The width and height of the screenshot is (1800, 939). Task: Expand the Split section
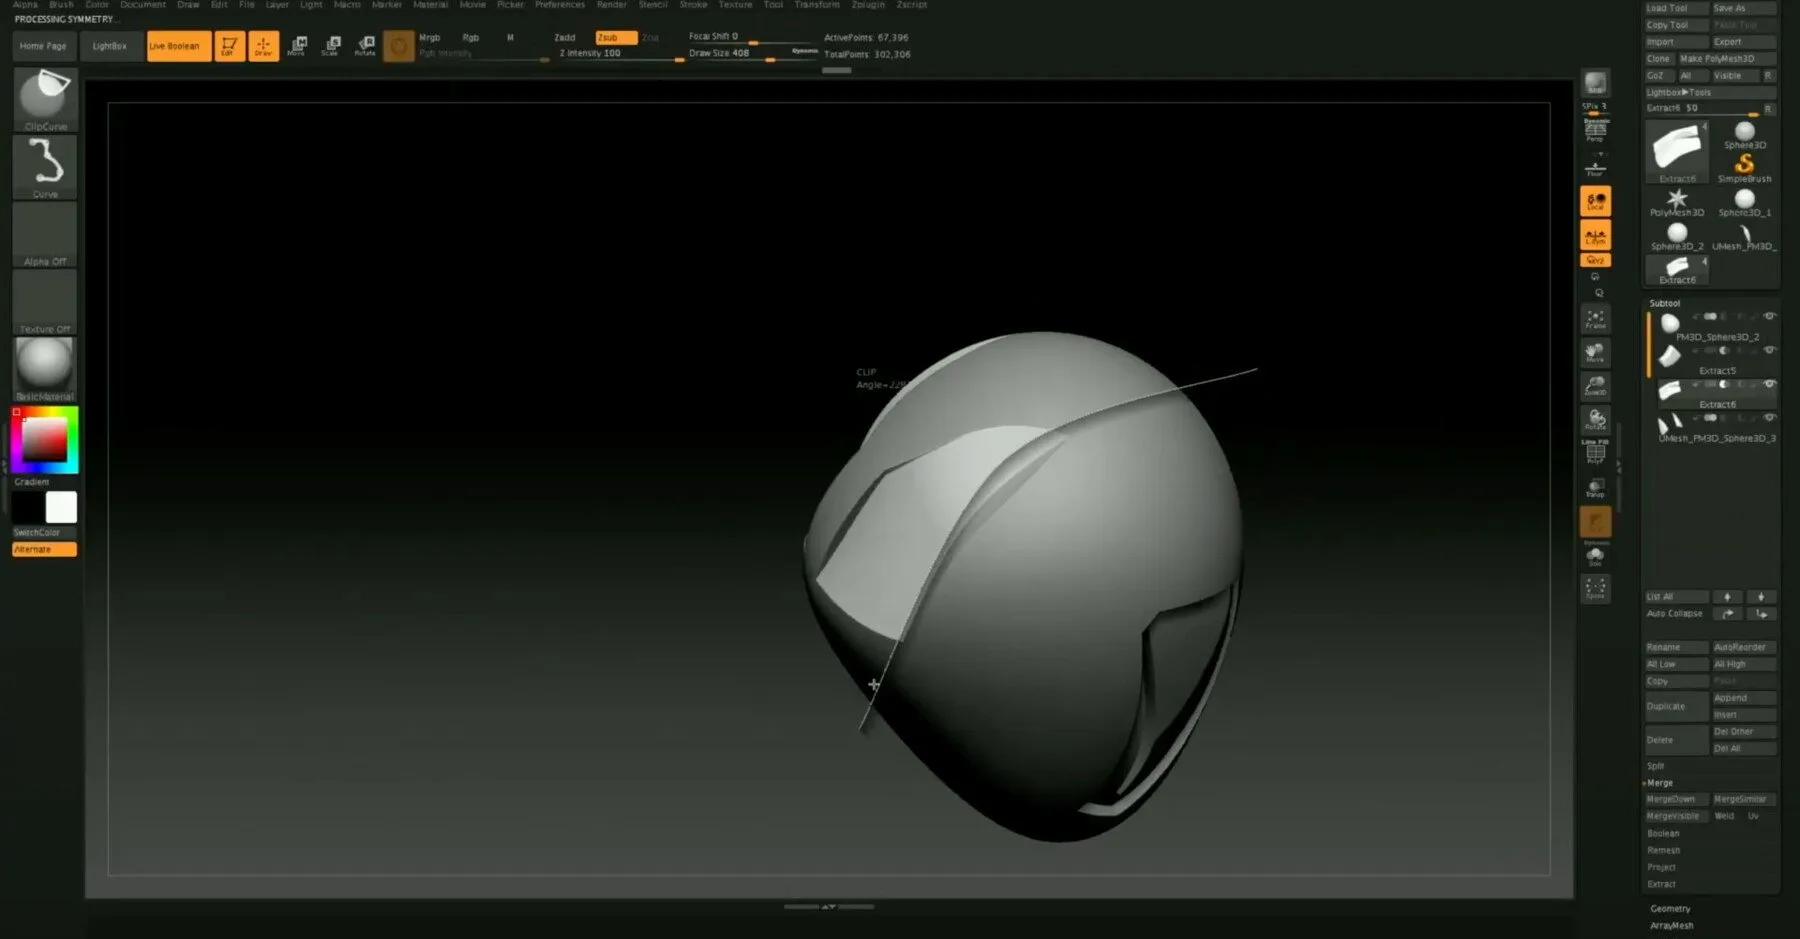(x=1656, y=766)
